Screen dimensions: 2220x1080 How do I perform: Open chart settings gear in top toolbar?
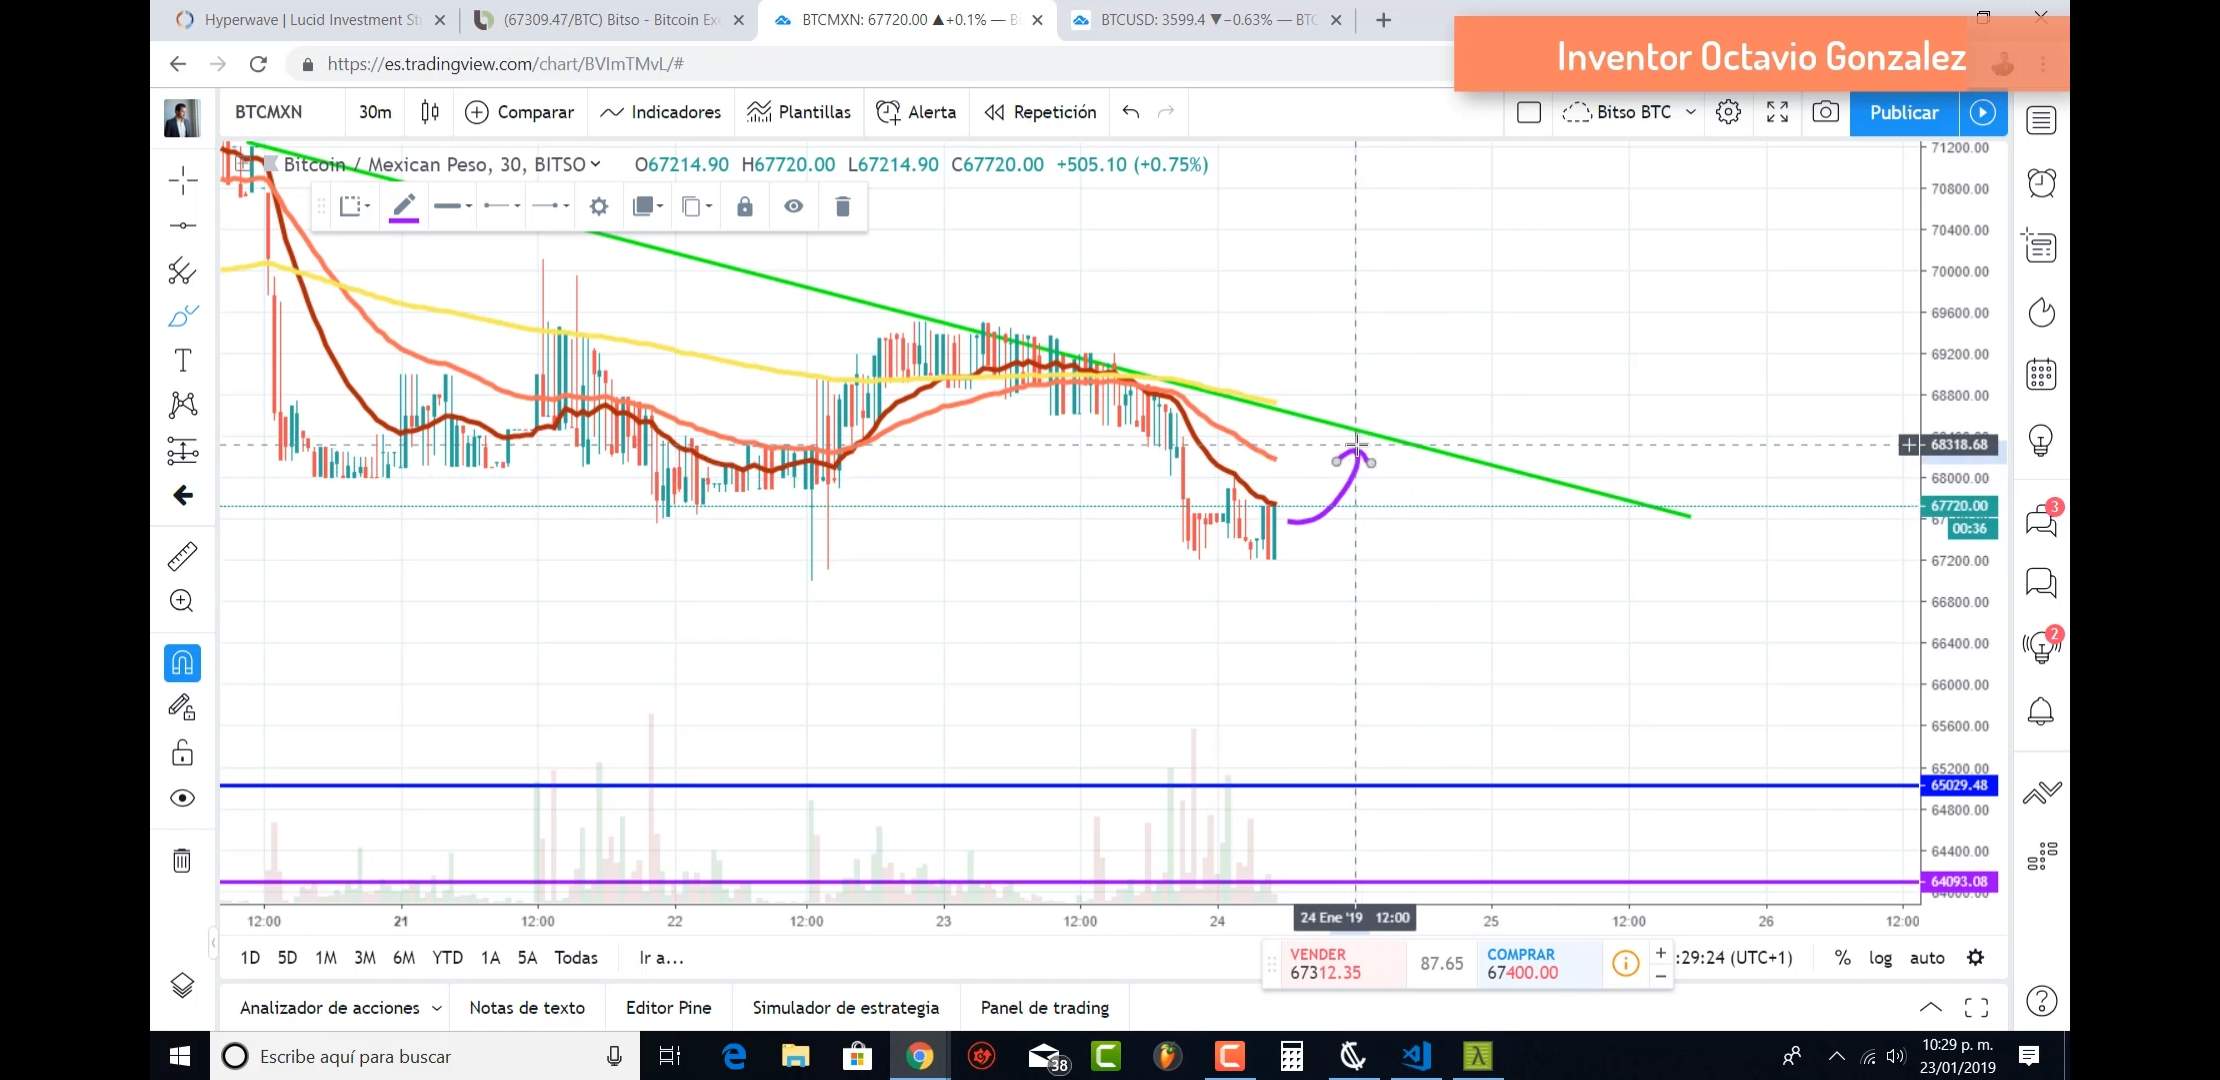click(1728, 112)
